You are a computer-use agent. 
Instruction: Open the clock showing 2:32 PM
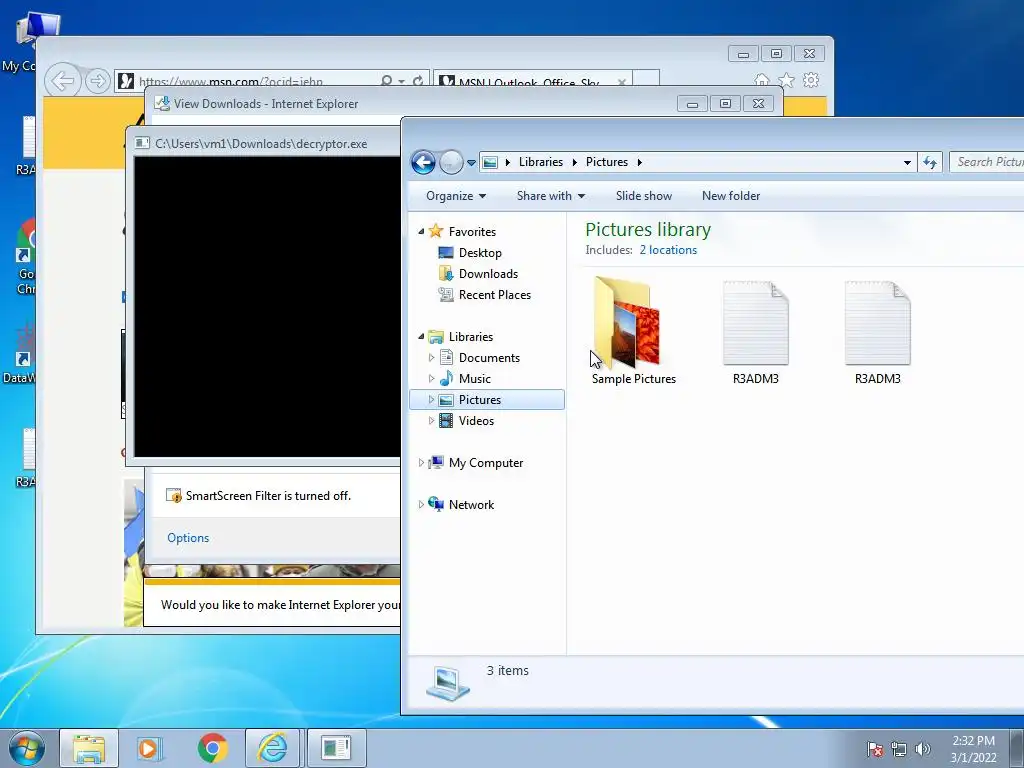[x=973, y=748]
